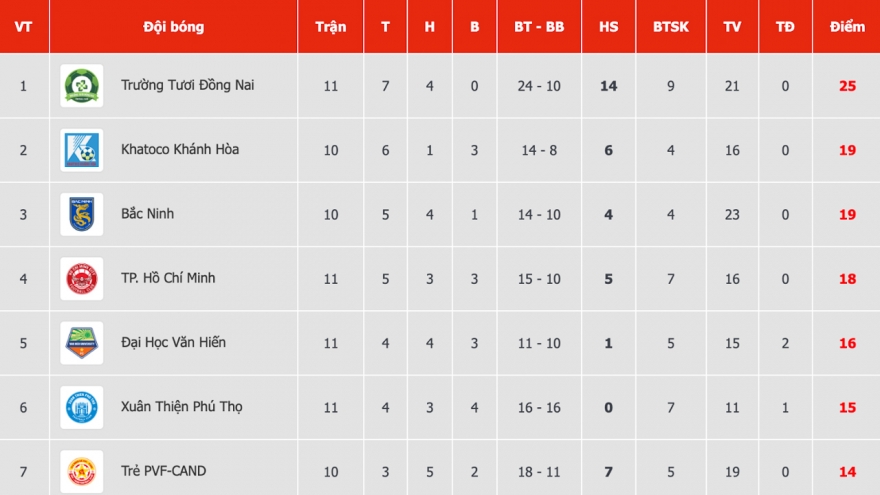Select the Đại Học Văn Hiến team name

click(173, 342)
